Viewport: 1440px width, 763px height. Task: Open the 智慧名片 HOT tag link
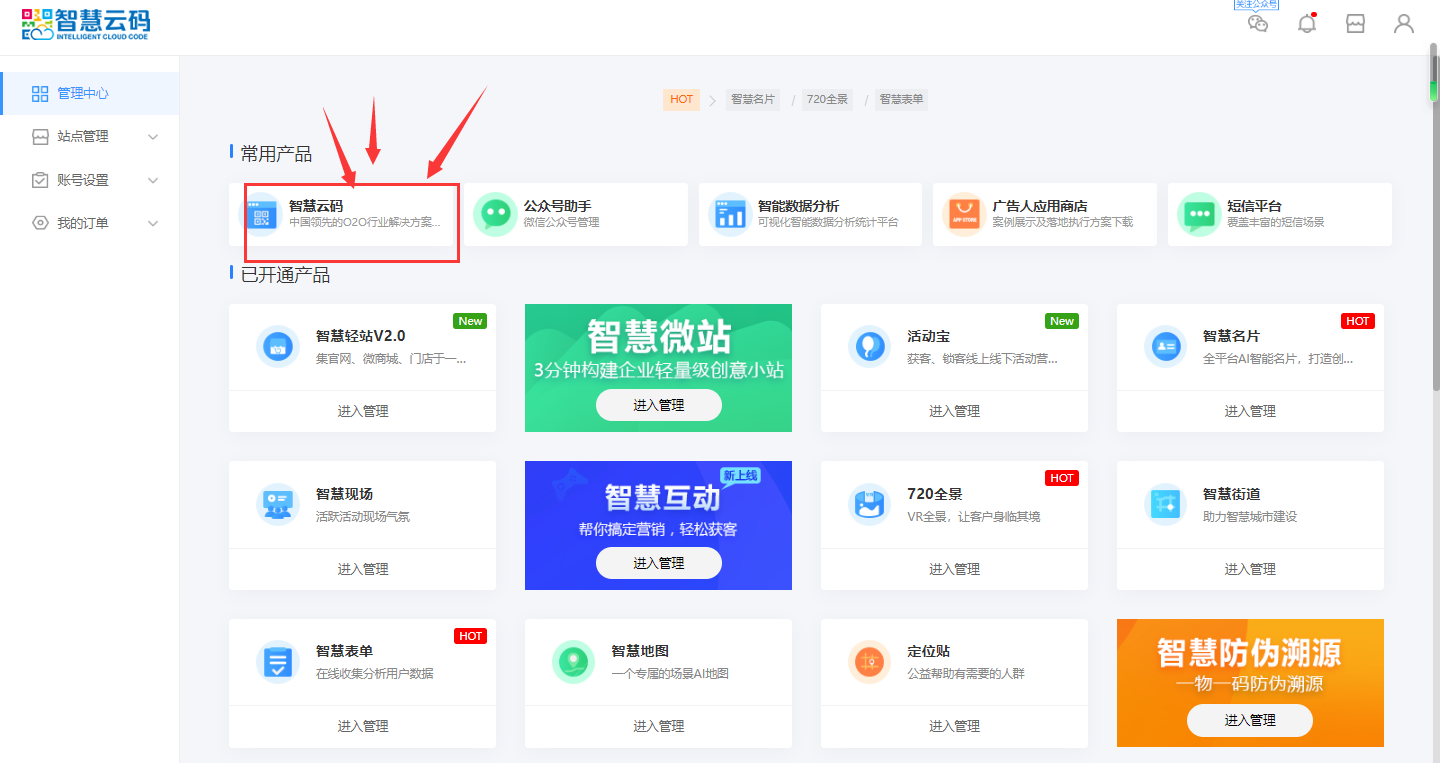click(752, 99)
